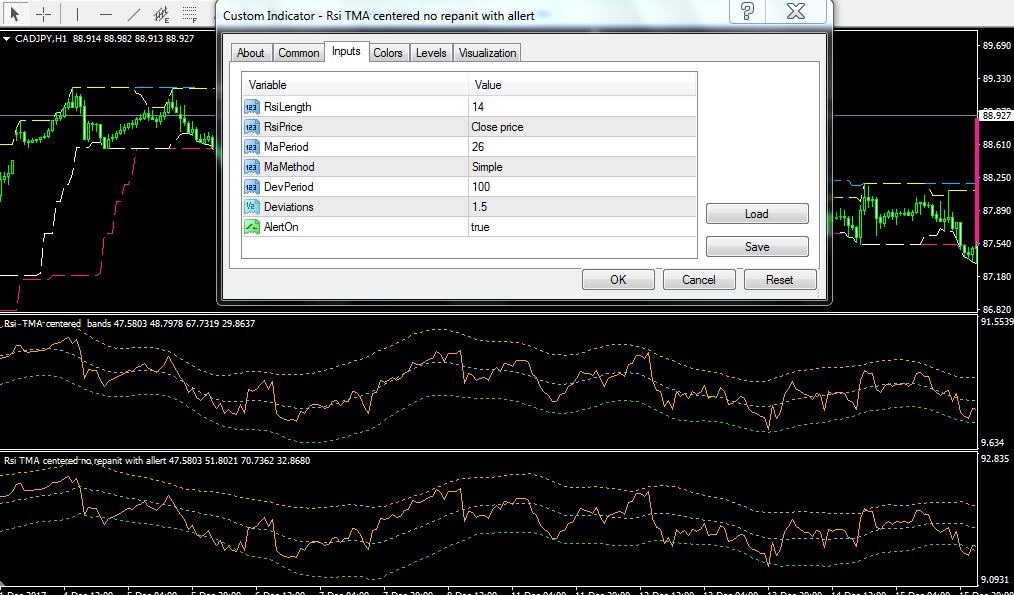Click the AlertOn variable icon
The width and height of the screenshot is (1014, 595).
[x=252, y=227]
